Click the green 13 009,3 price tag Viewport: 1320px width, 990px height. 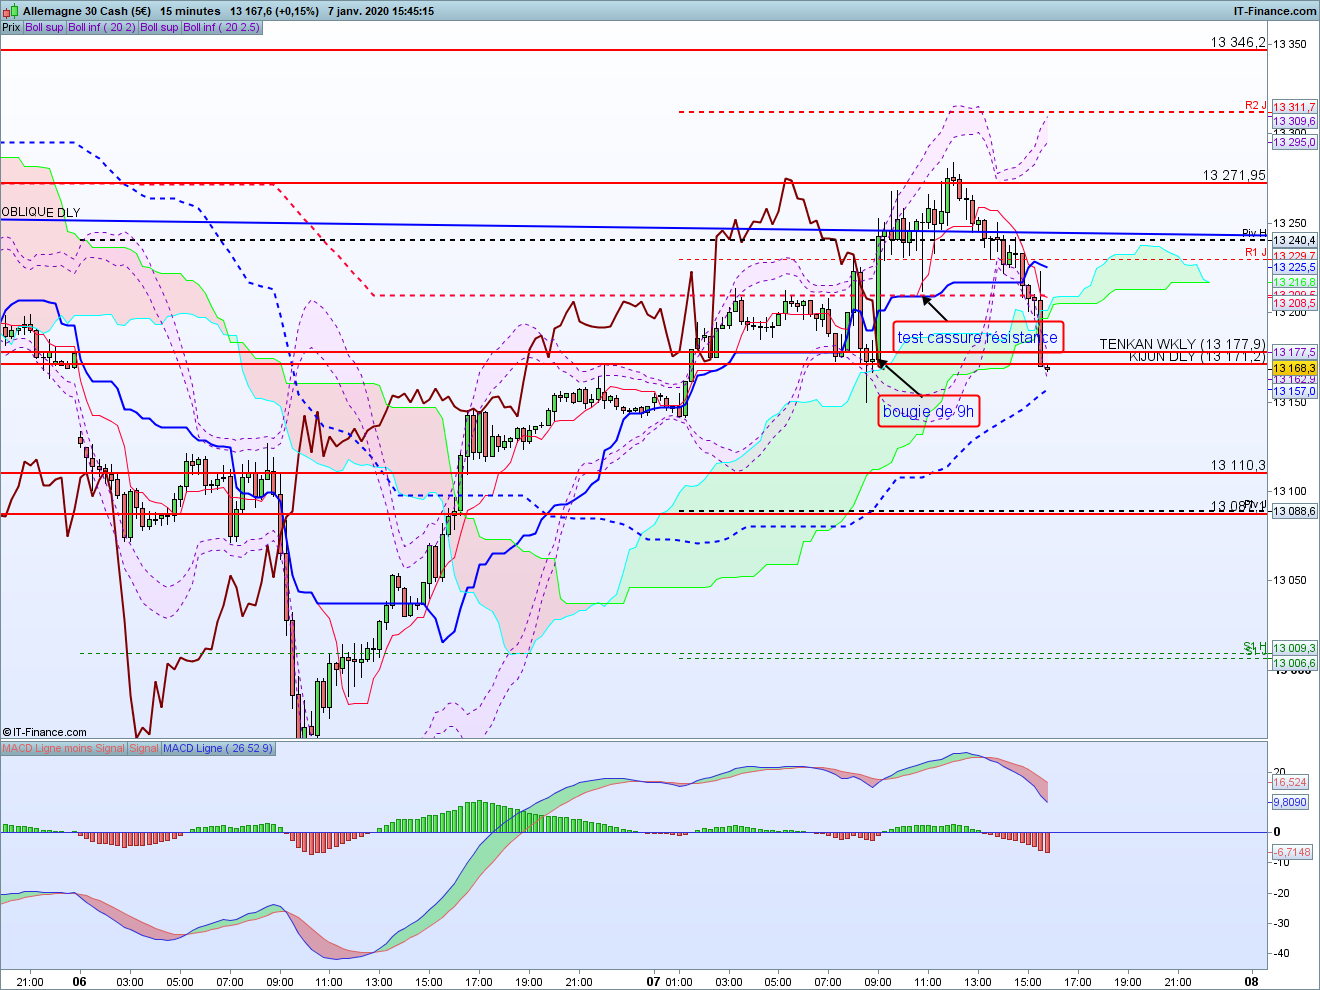pyautogui.click(x=1294, y=649)
